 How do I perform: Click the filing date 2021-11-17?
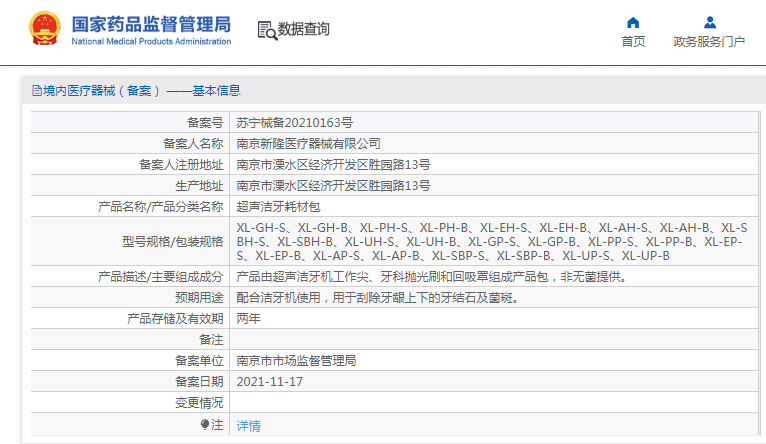(x=269, y=382)
